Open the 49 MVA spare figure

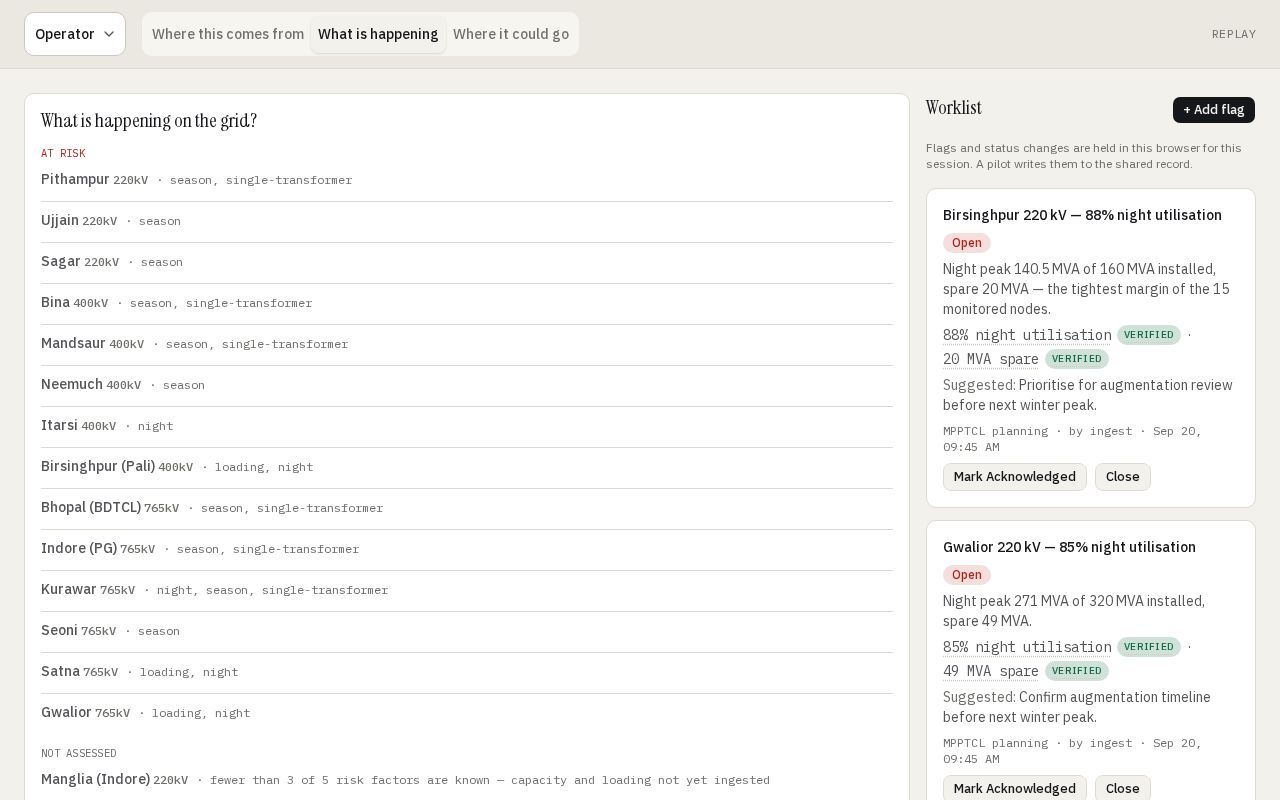(991, 671)
